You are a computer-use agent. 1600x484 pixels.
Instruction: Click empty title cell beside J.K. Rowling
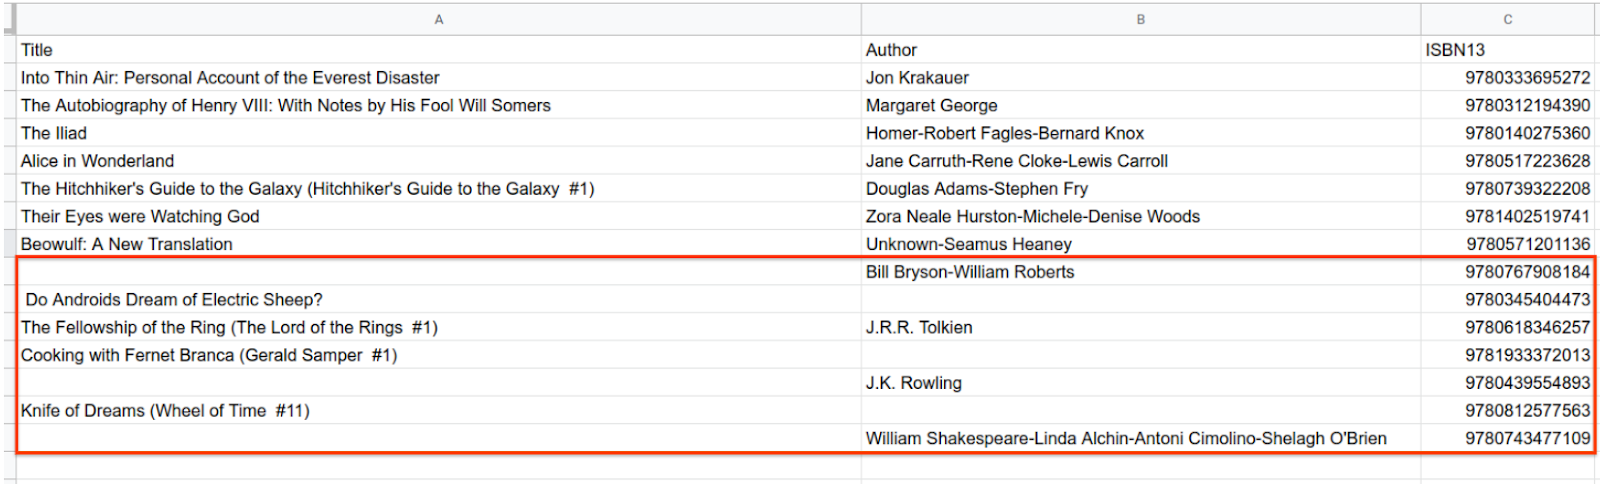[x=438, y=383]
